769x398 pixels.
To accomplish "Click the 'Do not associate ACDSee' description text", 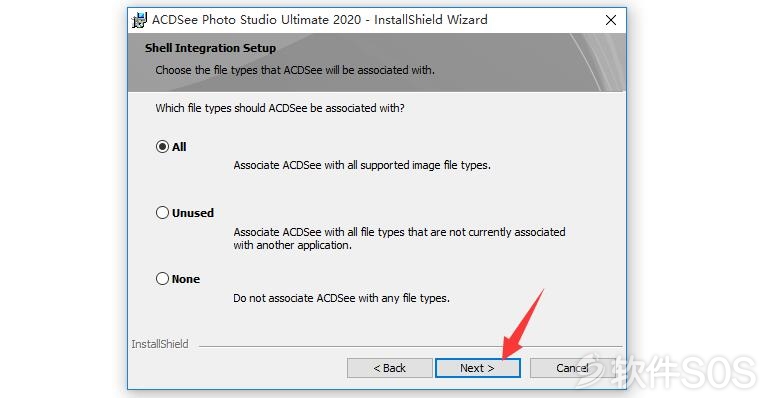I will [341, 298].
